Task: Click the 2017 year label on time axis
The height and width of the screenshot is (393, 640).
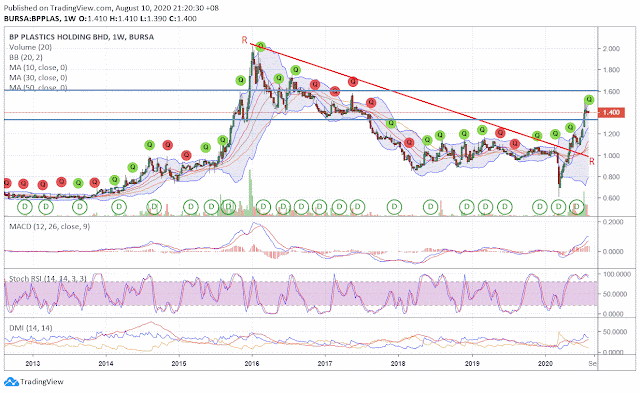Action: tap(325, 363)
